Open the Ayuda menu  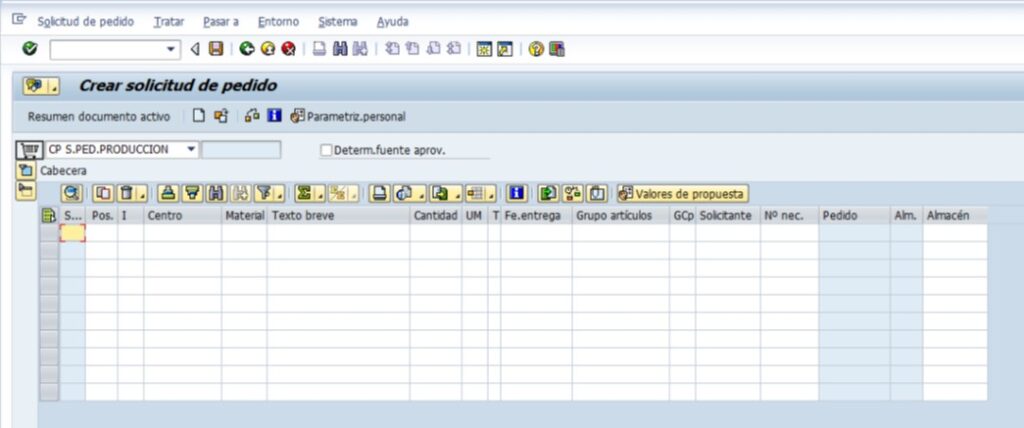click(392, 22)
